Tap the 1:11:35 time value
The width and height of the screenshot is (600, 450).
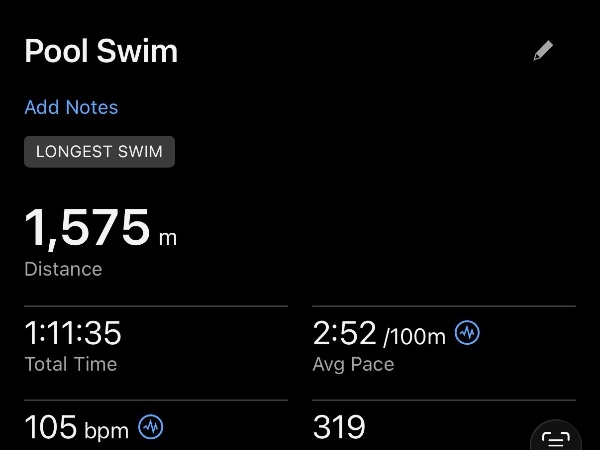73,333
